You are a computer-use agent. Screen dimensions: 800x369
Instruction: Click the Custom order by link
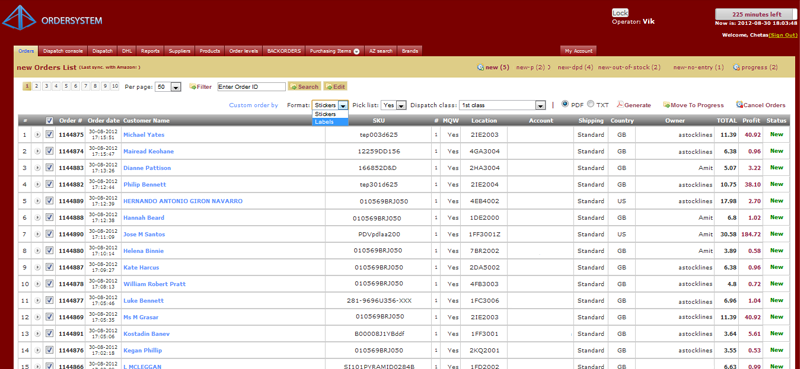pos(254,105)
